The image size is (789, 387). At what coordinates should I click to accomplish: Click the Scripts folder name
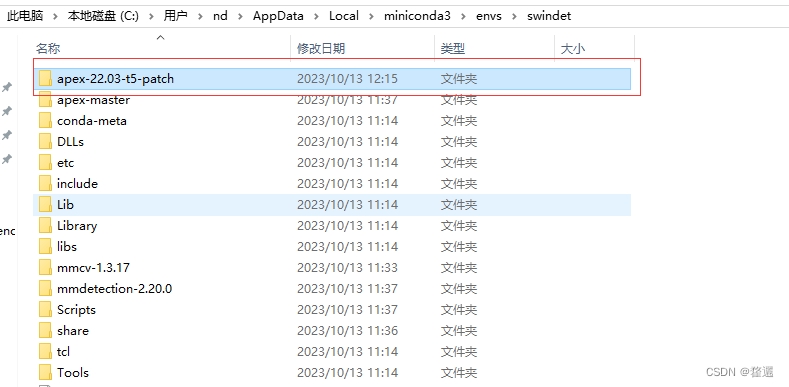(x=76, y=309)
